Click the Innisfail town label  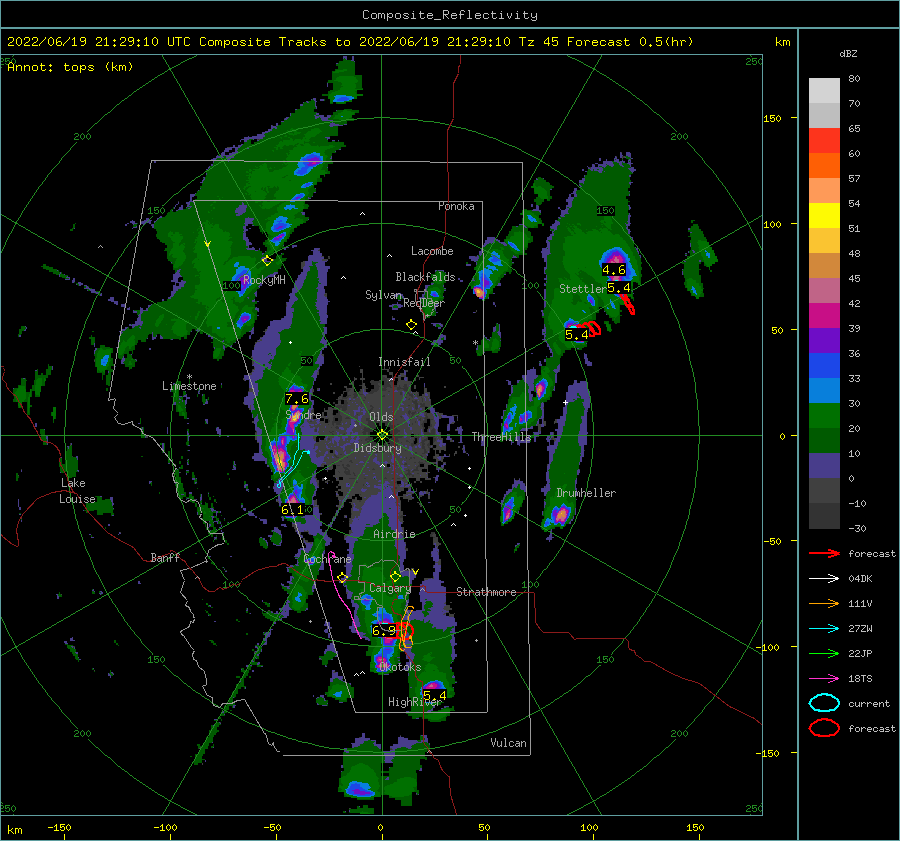click(404, 362)
